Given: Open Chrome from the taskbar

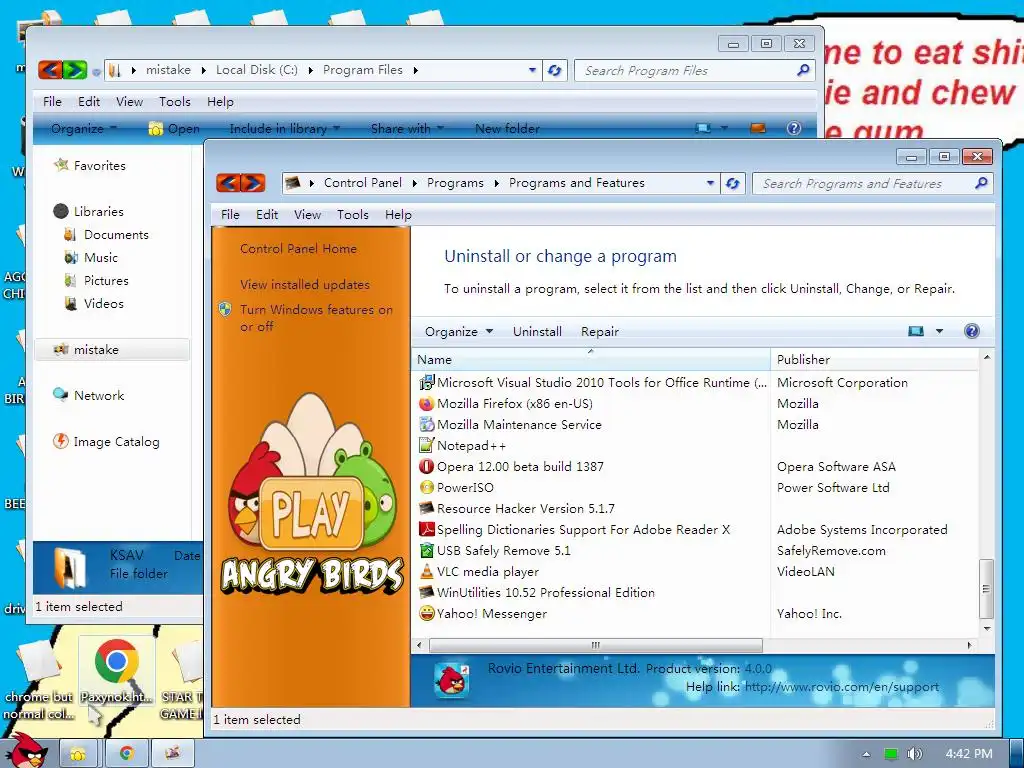Looking at the screenshot, I should click(127, 753).
